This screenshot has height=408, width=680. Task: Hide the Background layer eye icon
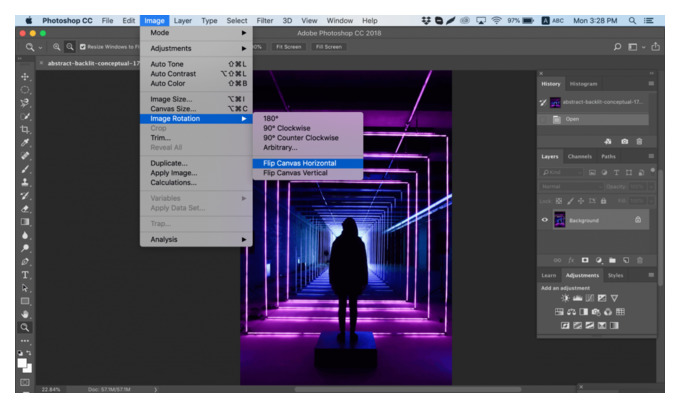[x=545, y=220]
